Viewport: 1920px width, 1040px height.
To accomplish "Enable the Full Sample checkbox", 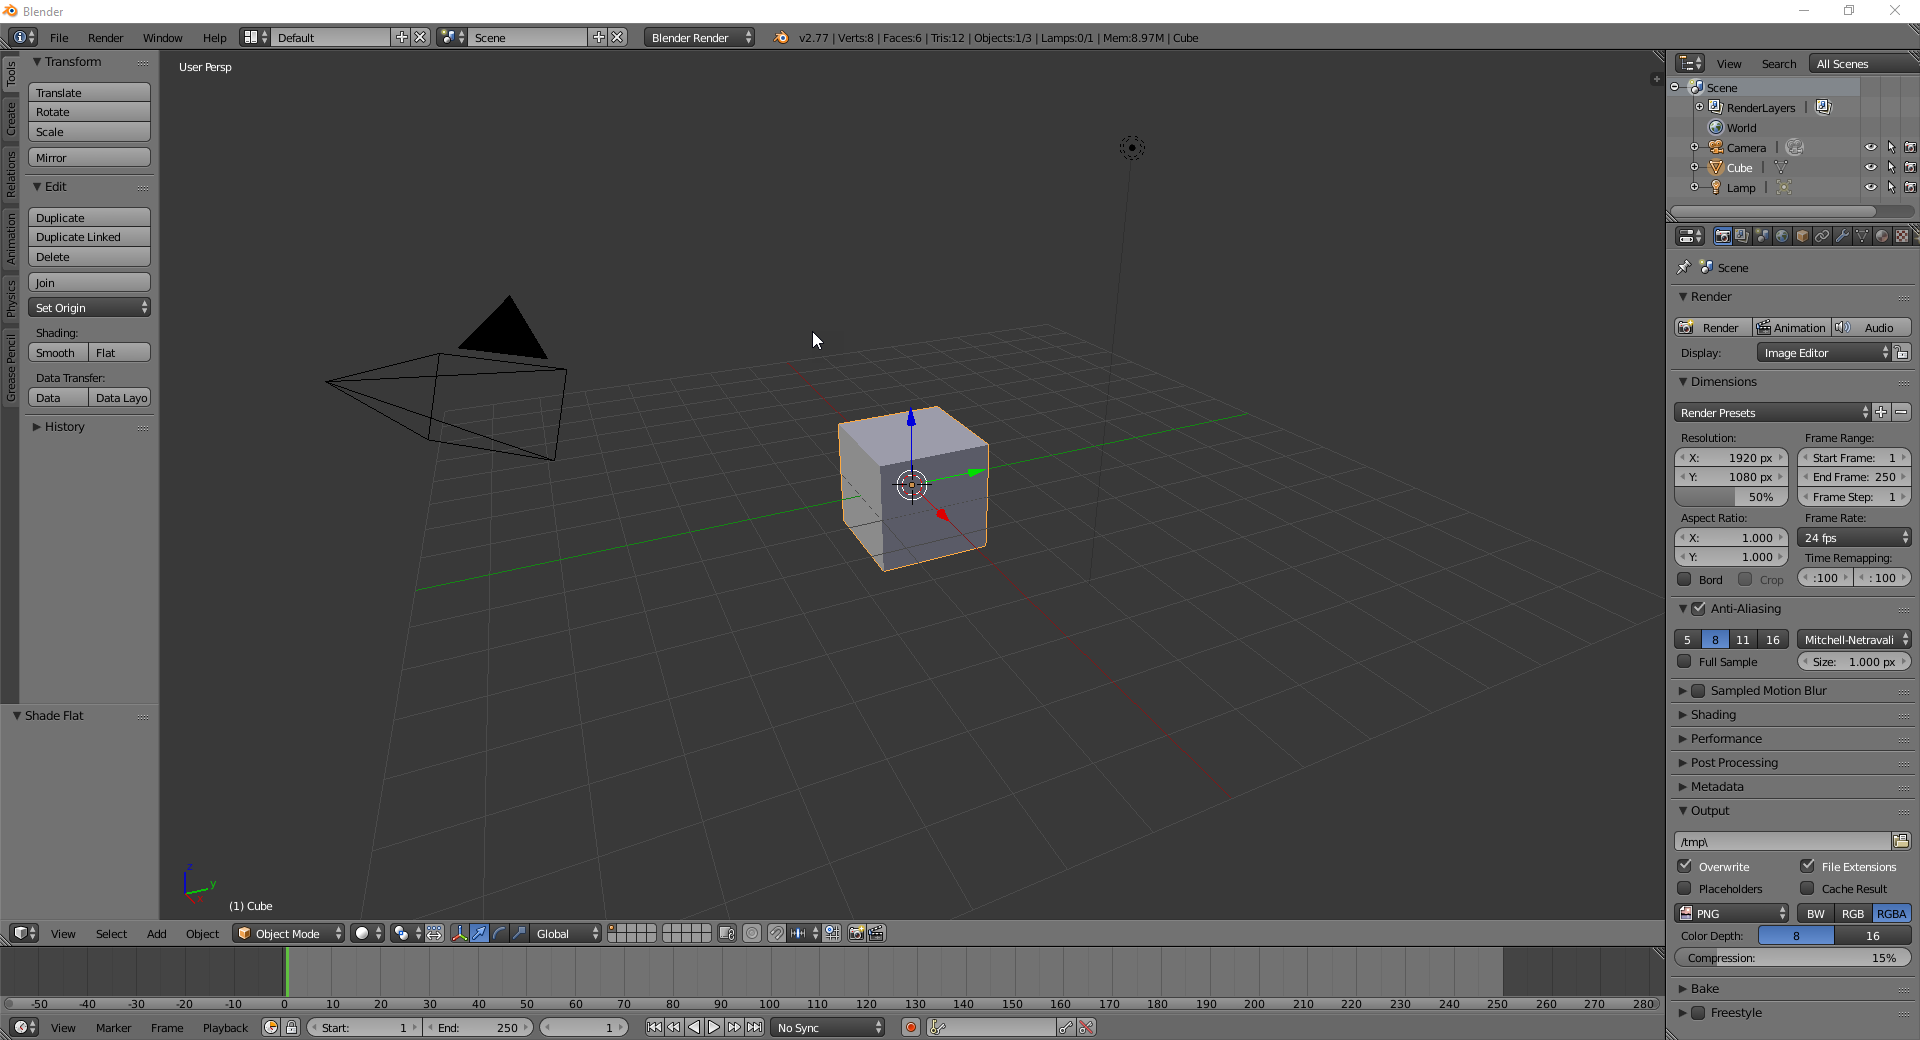I will pyautogui.click(x=1683, y=662).
